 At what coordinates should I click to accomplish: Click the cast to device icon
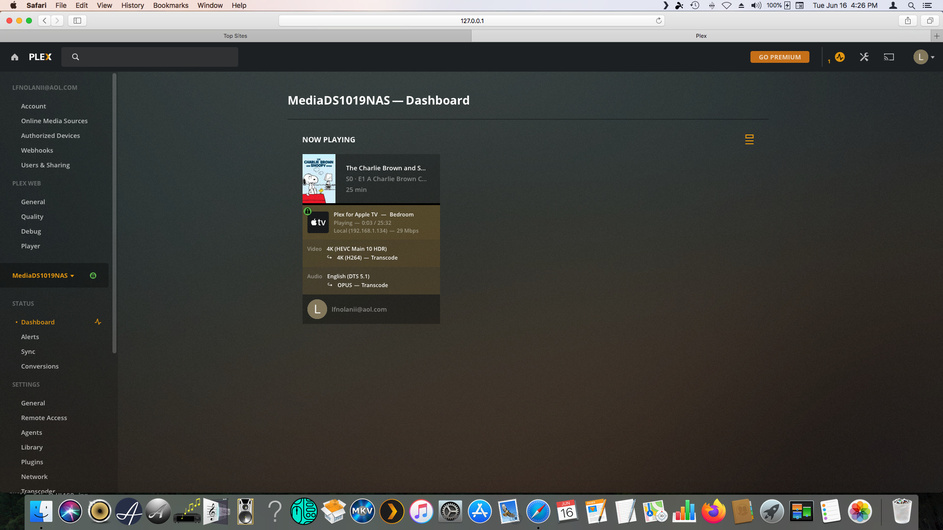pyautogui.click(x=889, y=57)
